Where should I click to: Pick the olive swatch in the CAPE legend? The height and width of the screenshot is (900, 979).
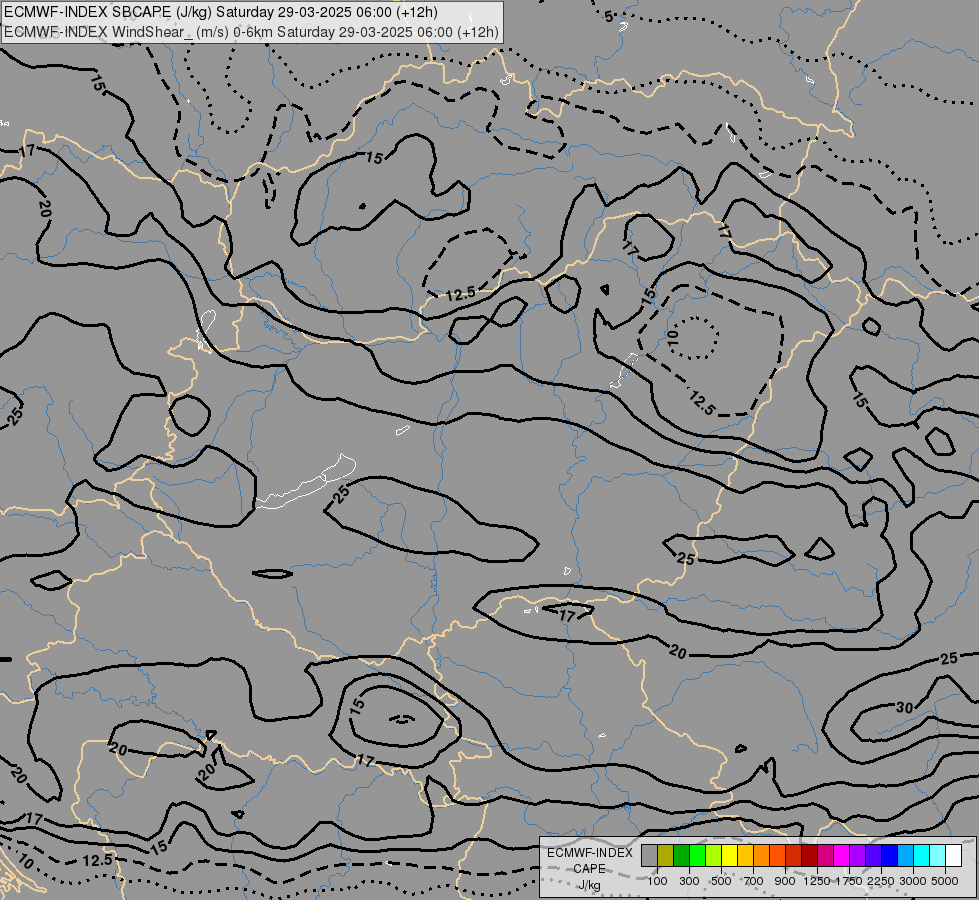click(x=666, y=856)
